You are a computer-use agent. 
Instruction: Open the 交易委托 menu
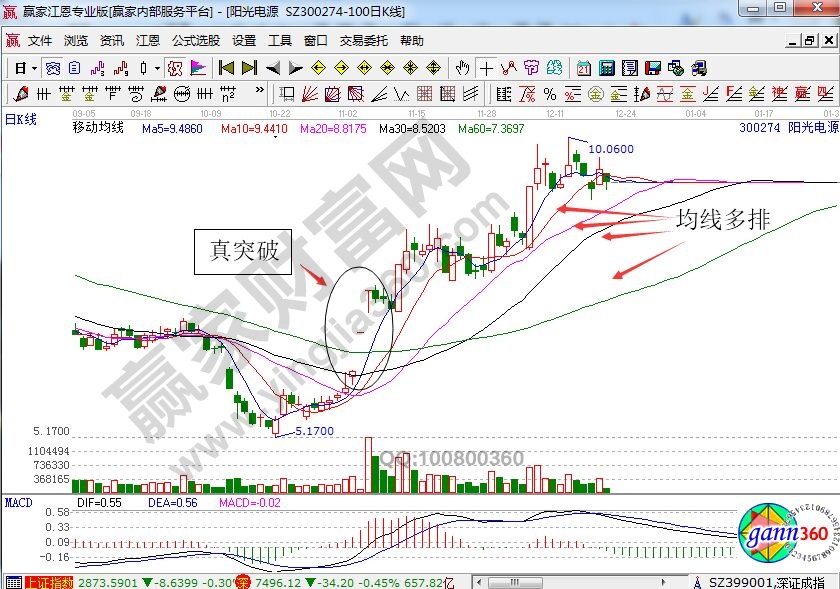[364, 41]
